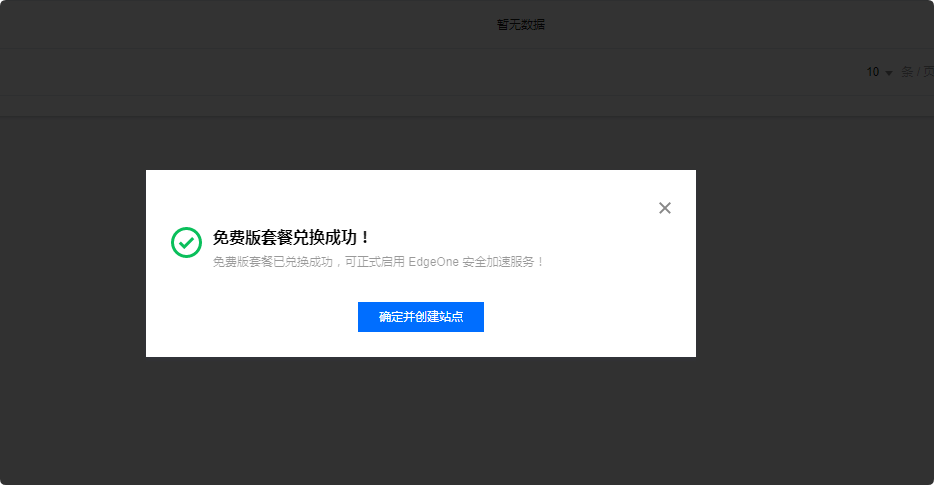This screenshot has height=485, width=934.
Task: Close the redemption success dialog
Action: tap(665, 208)
